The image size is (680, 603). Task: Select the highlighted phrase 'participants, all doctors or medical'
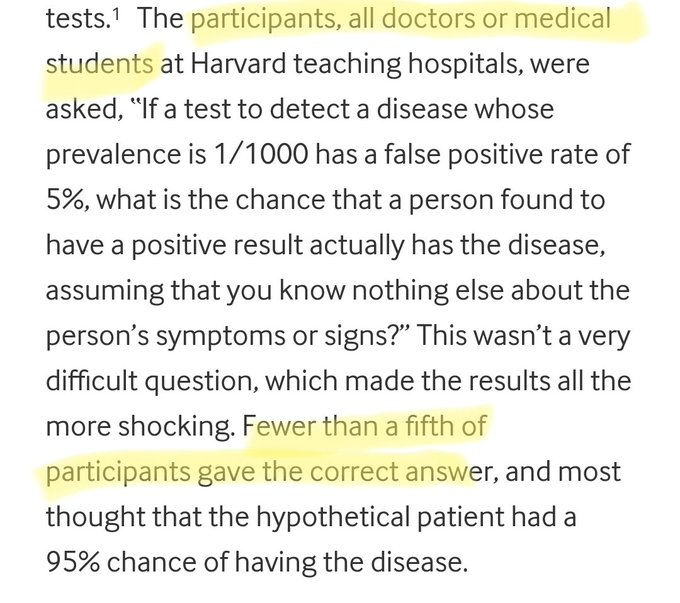(x=401, y=20)
